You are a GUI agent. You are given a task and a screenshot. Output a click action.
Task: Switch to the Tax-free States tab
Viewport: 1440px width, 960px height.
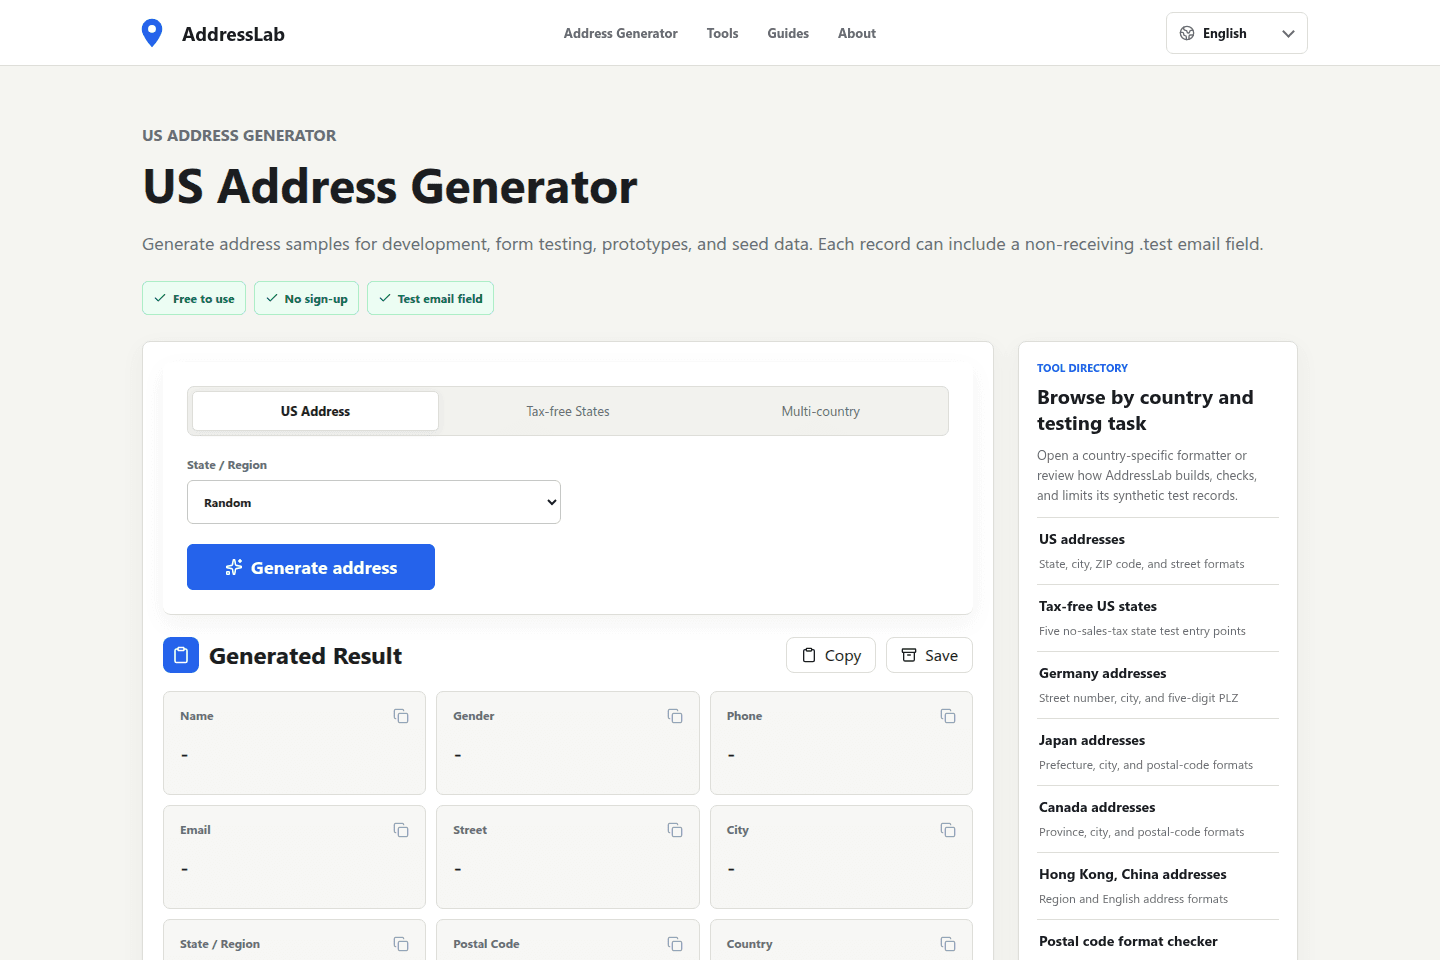click(568, 411)
